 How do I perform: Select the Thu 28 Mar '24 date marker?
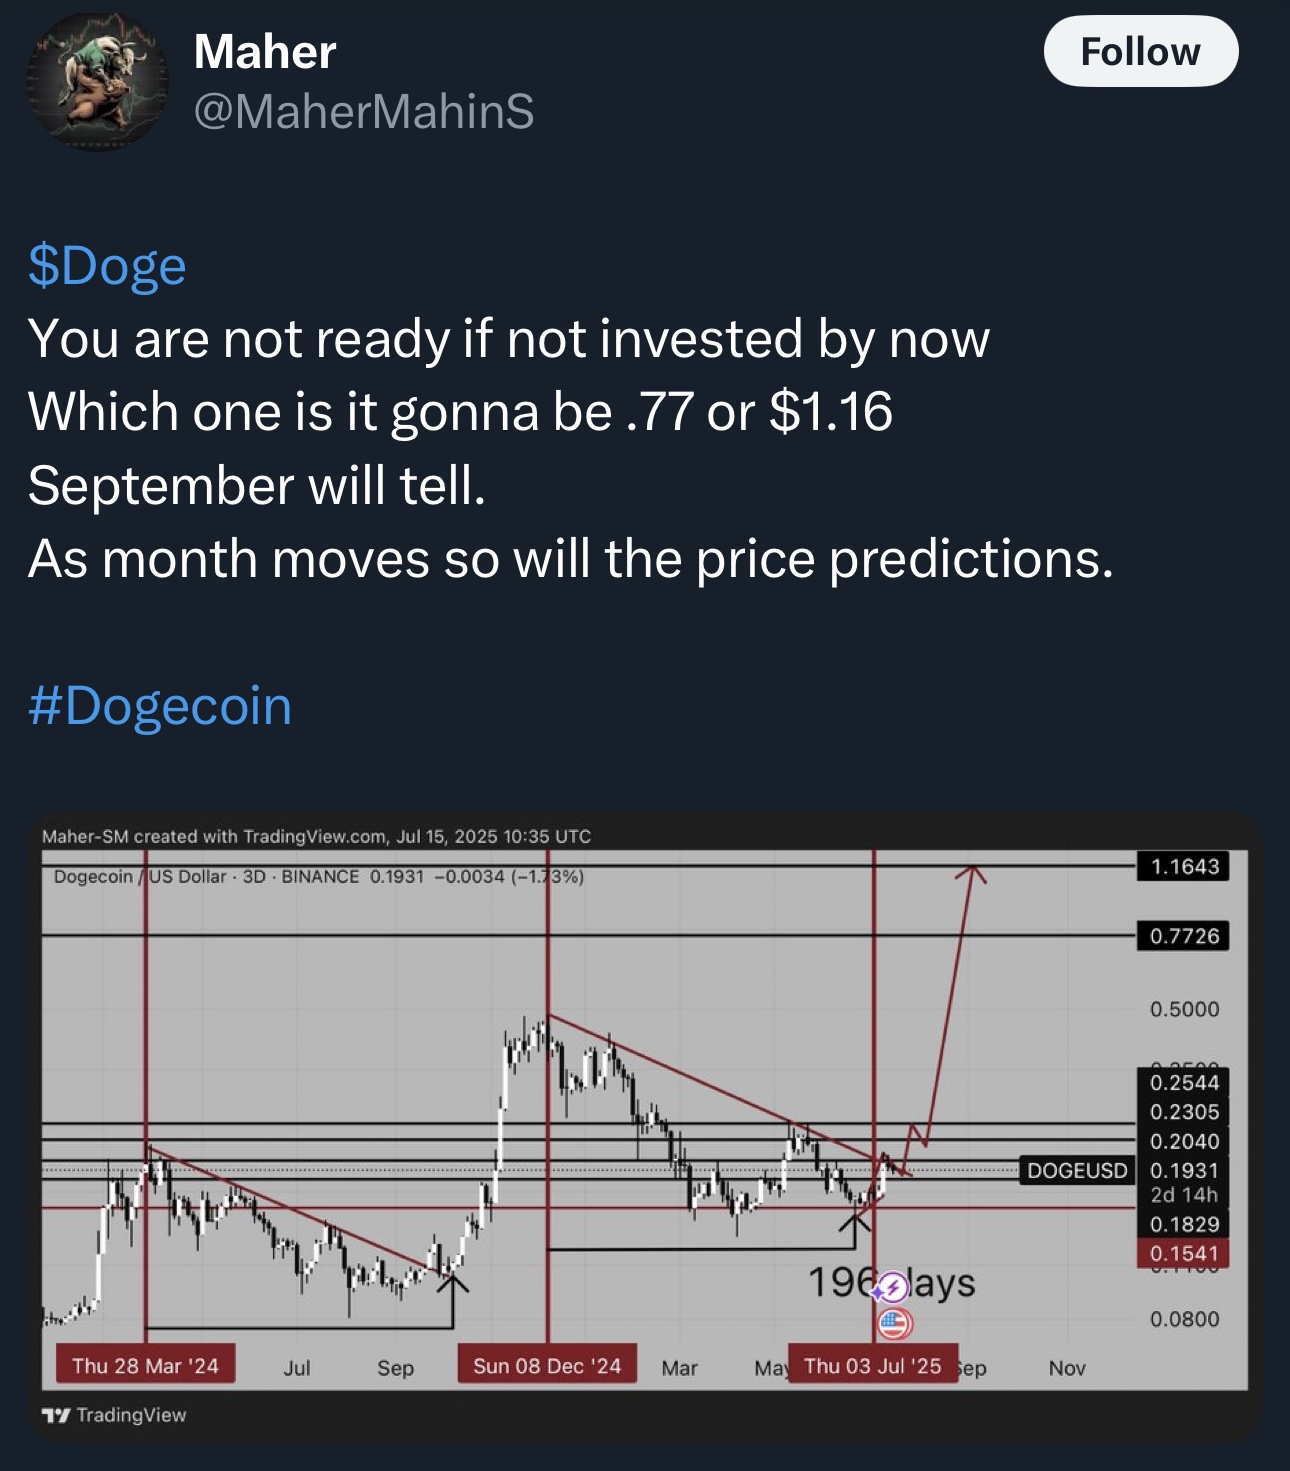[x=145, y=1365]
